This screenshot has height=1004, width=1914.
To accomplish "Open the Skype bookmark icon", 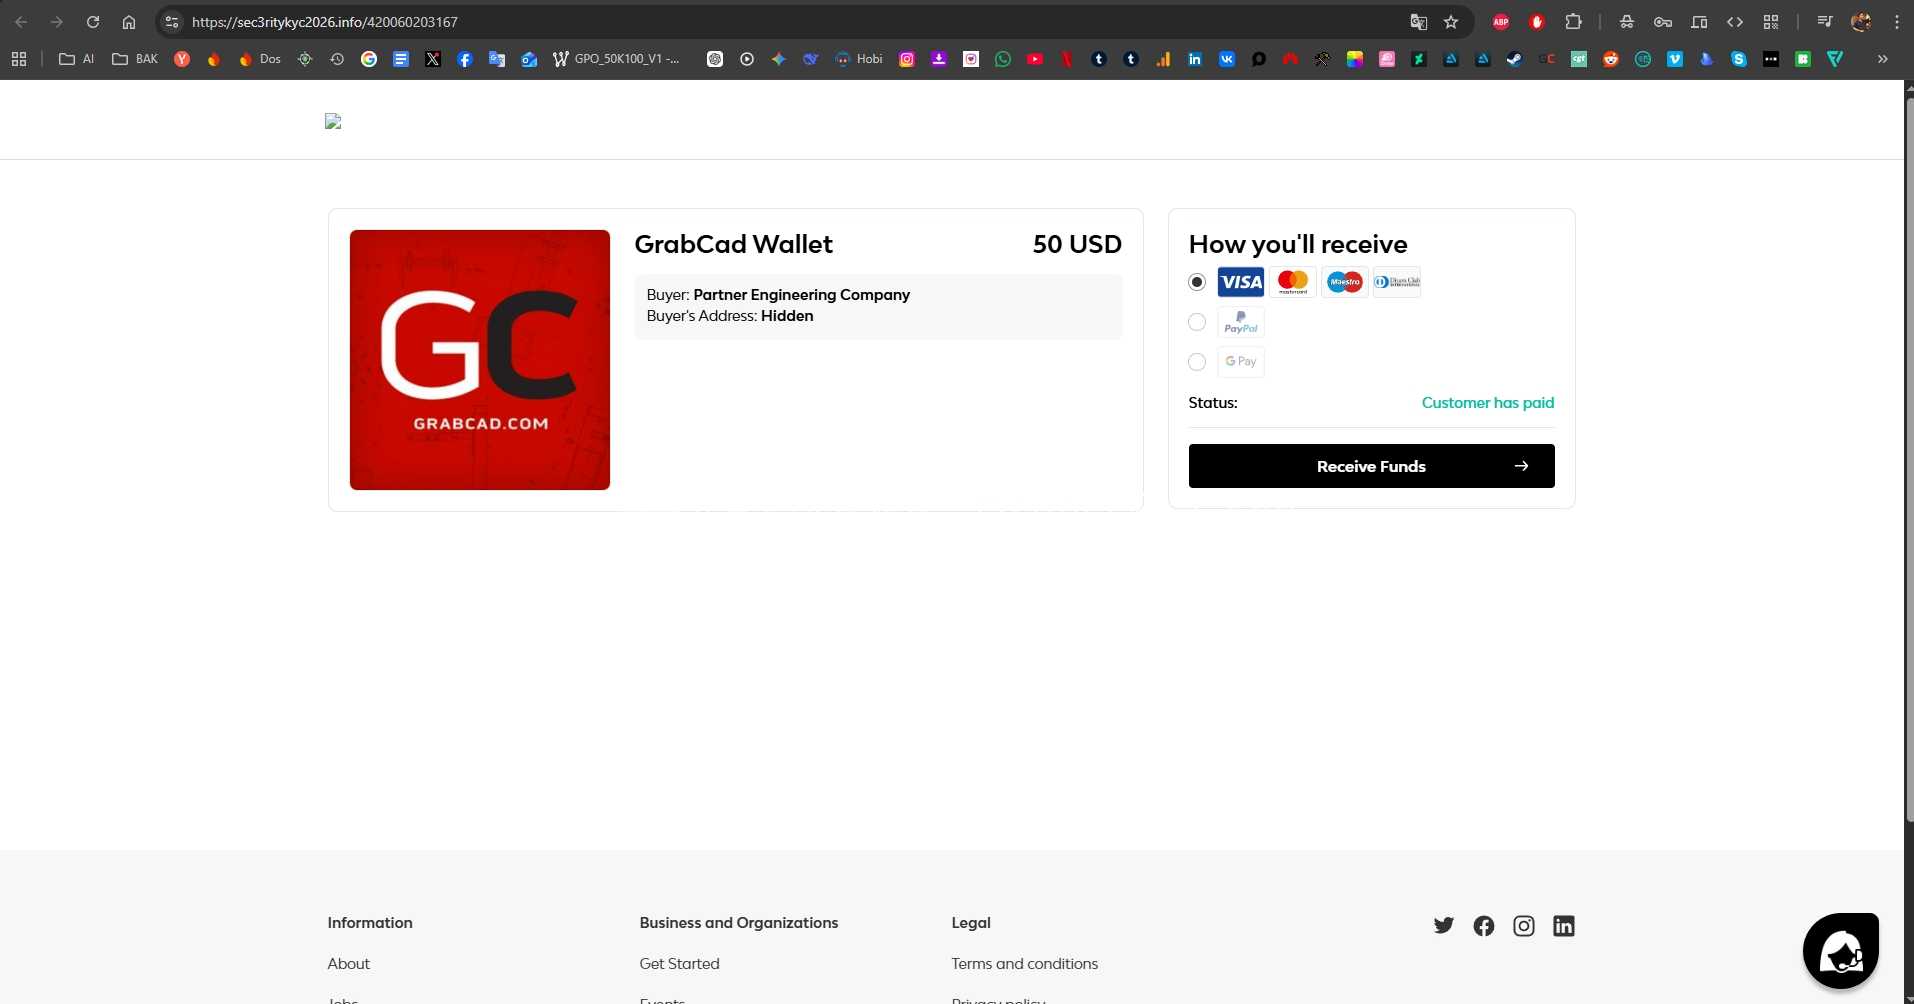I will click(1739, 59).
